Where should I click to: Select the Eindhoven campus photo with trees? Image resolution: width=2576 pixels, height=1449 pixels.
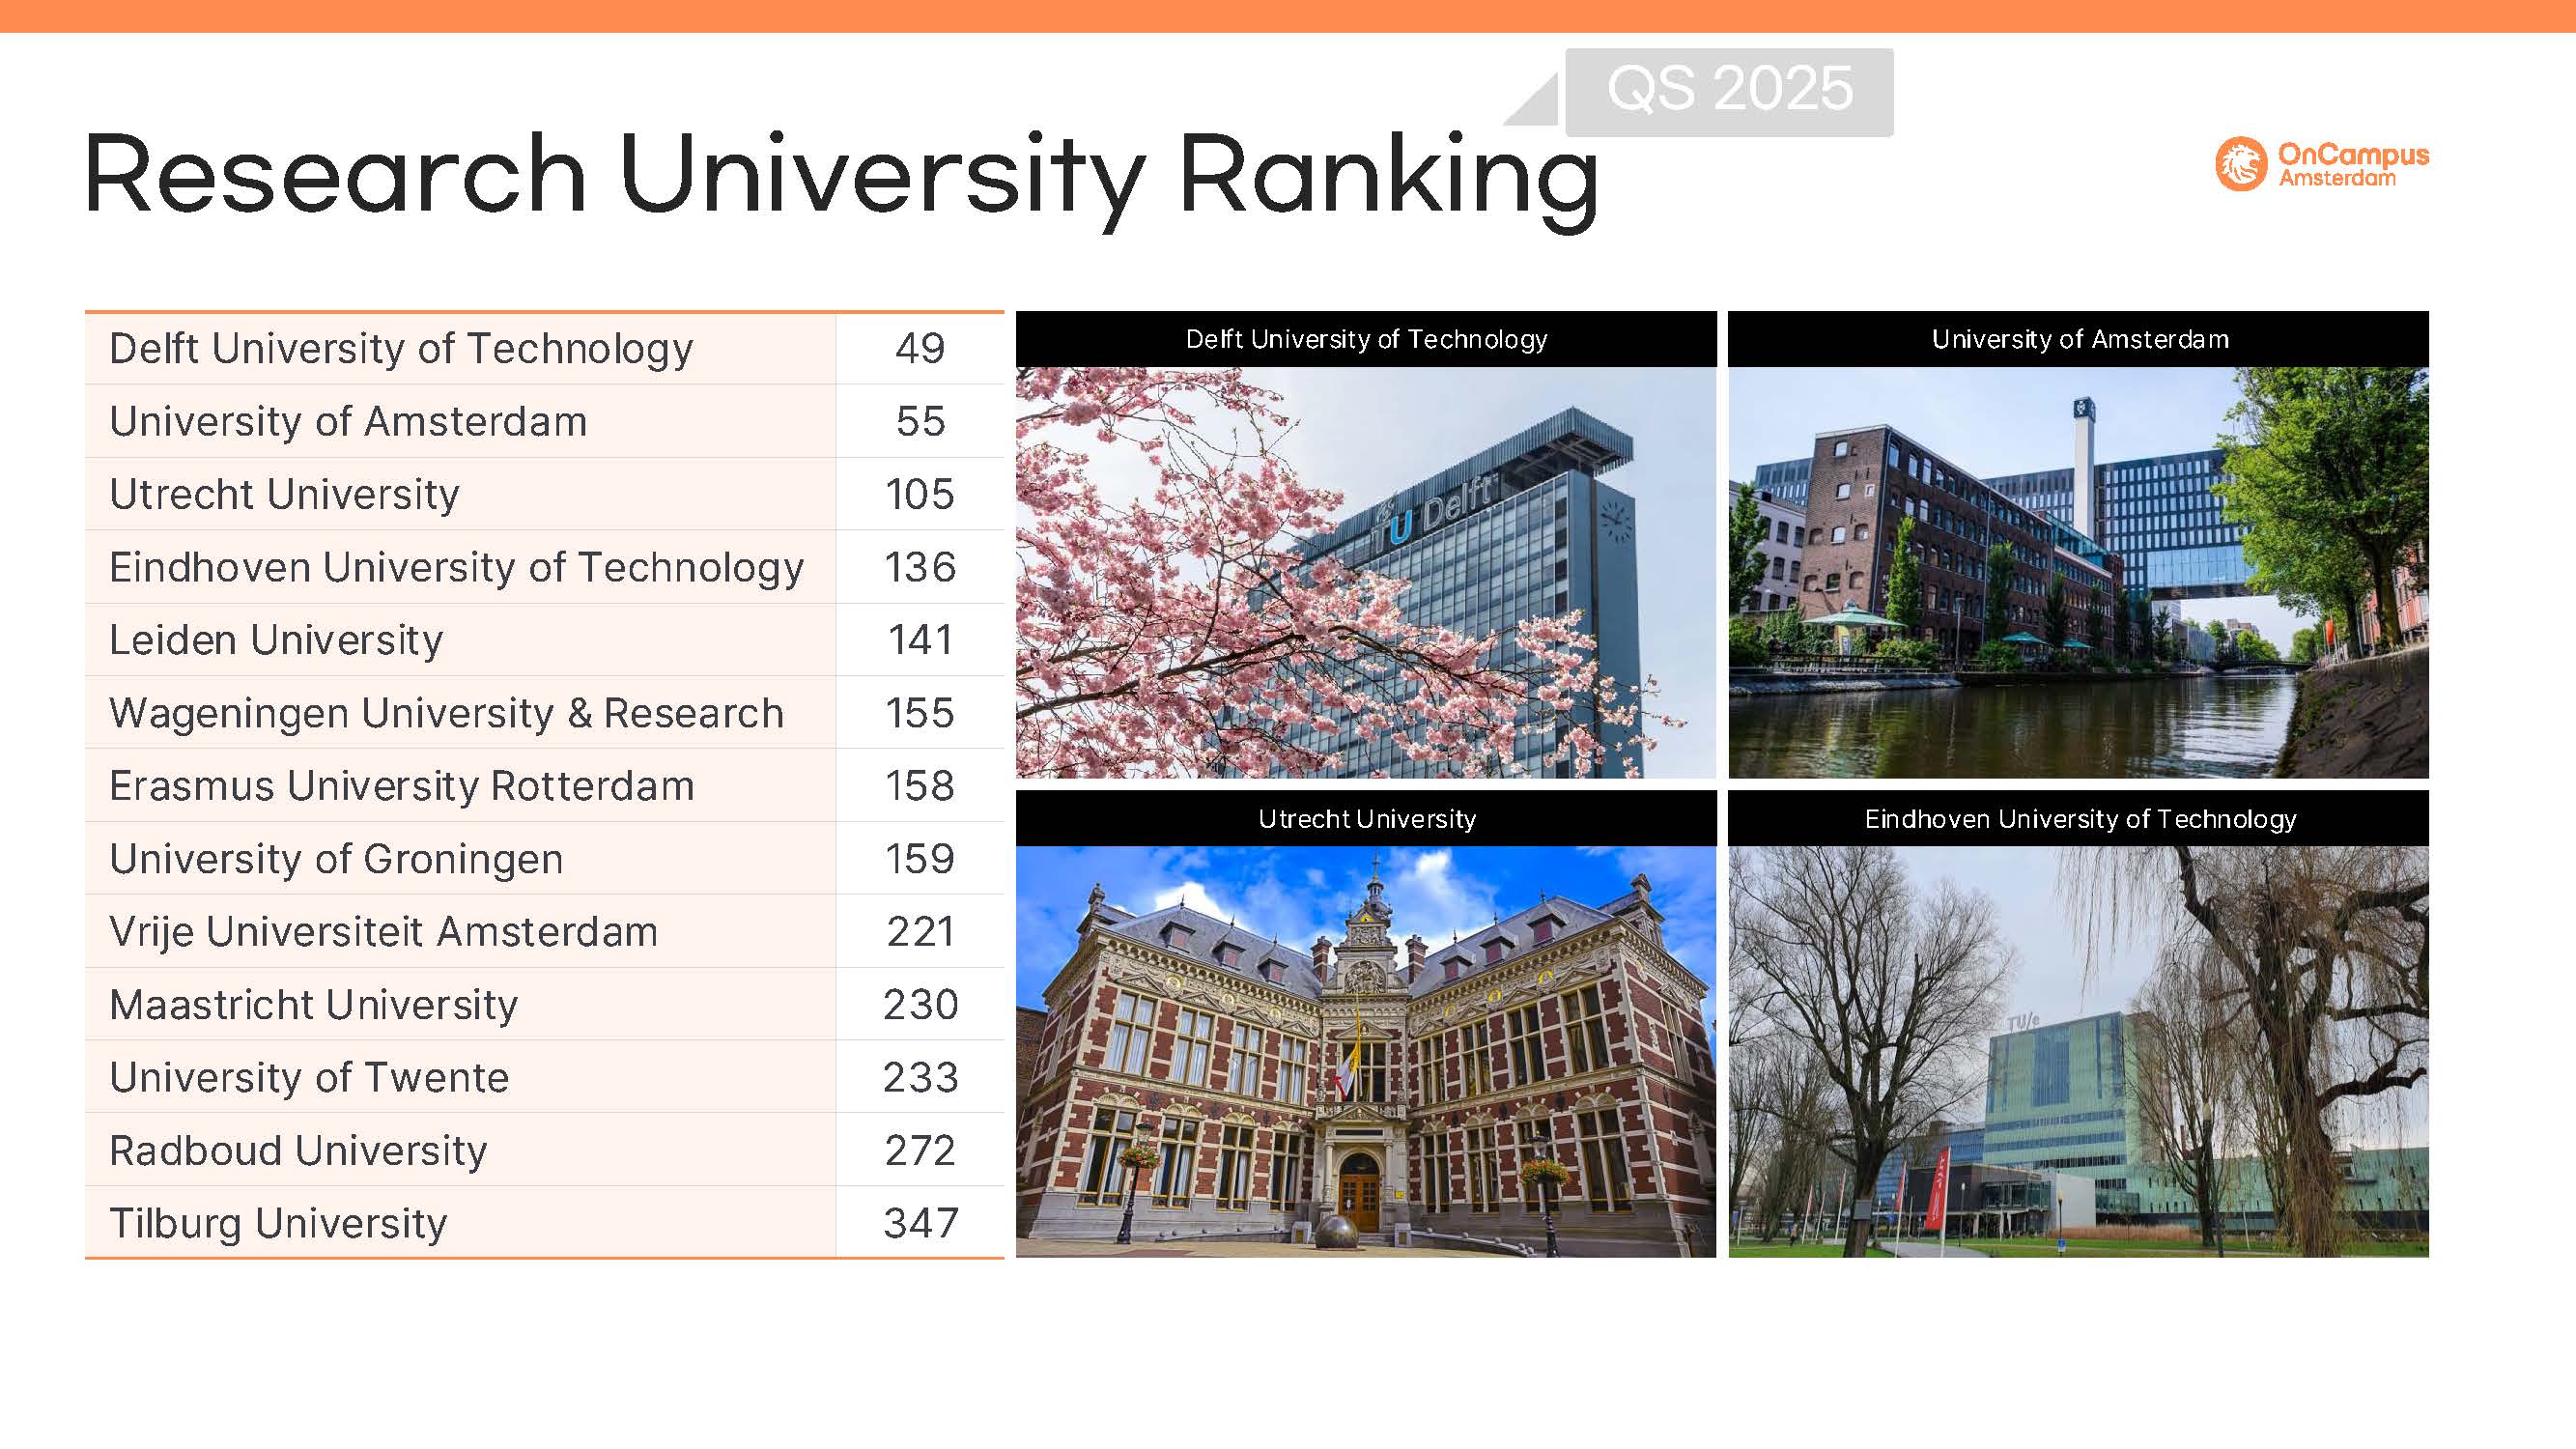pos(2078,1051)
